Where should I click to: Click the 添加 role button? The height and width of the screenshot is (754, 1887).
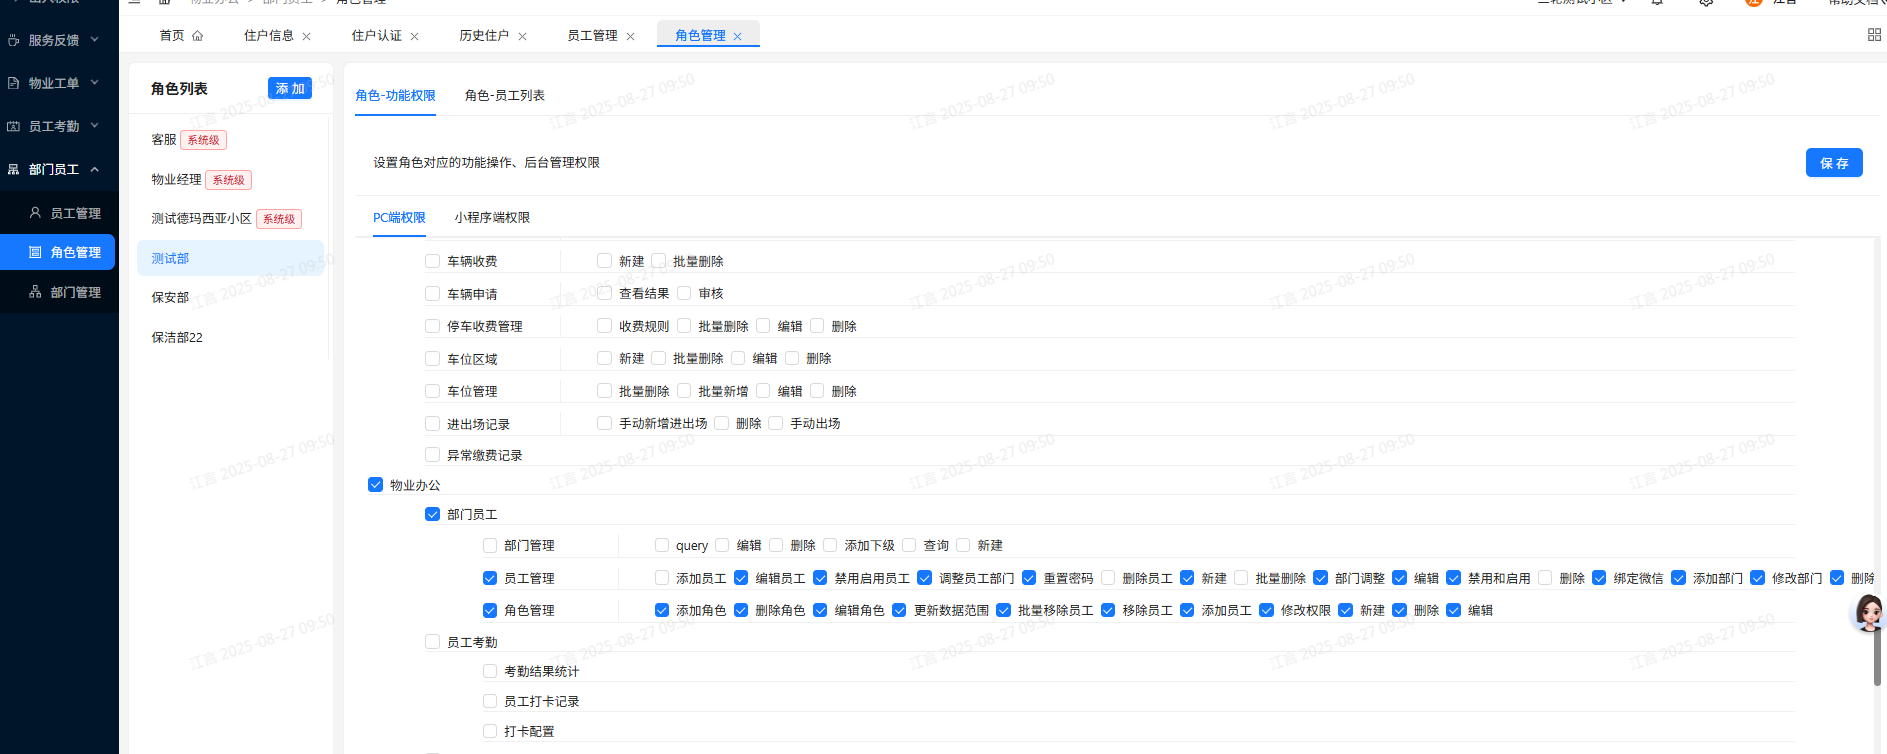tap(290, 88)
